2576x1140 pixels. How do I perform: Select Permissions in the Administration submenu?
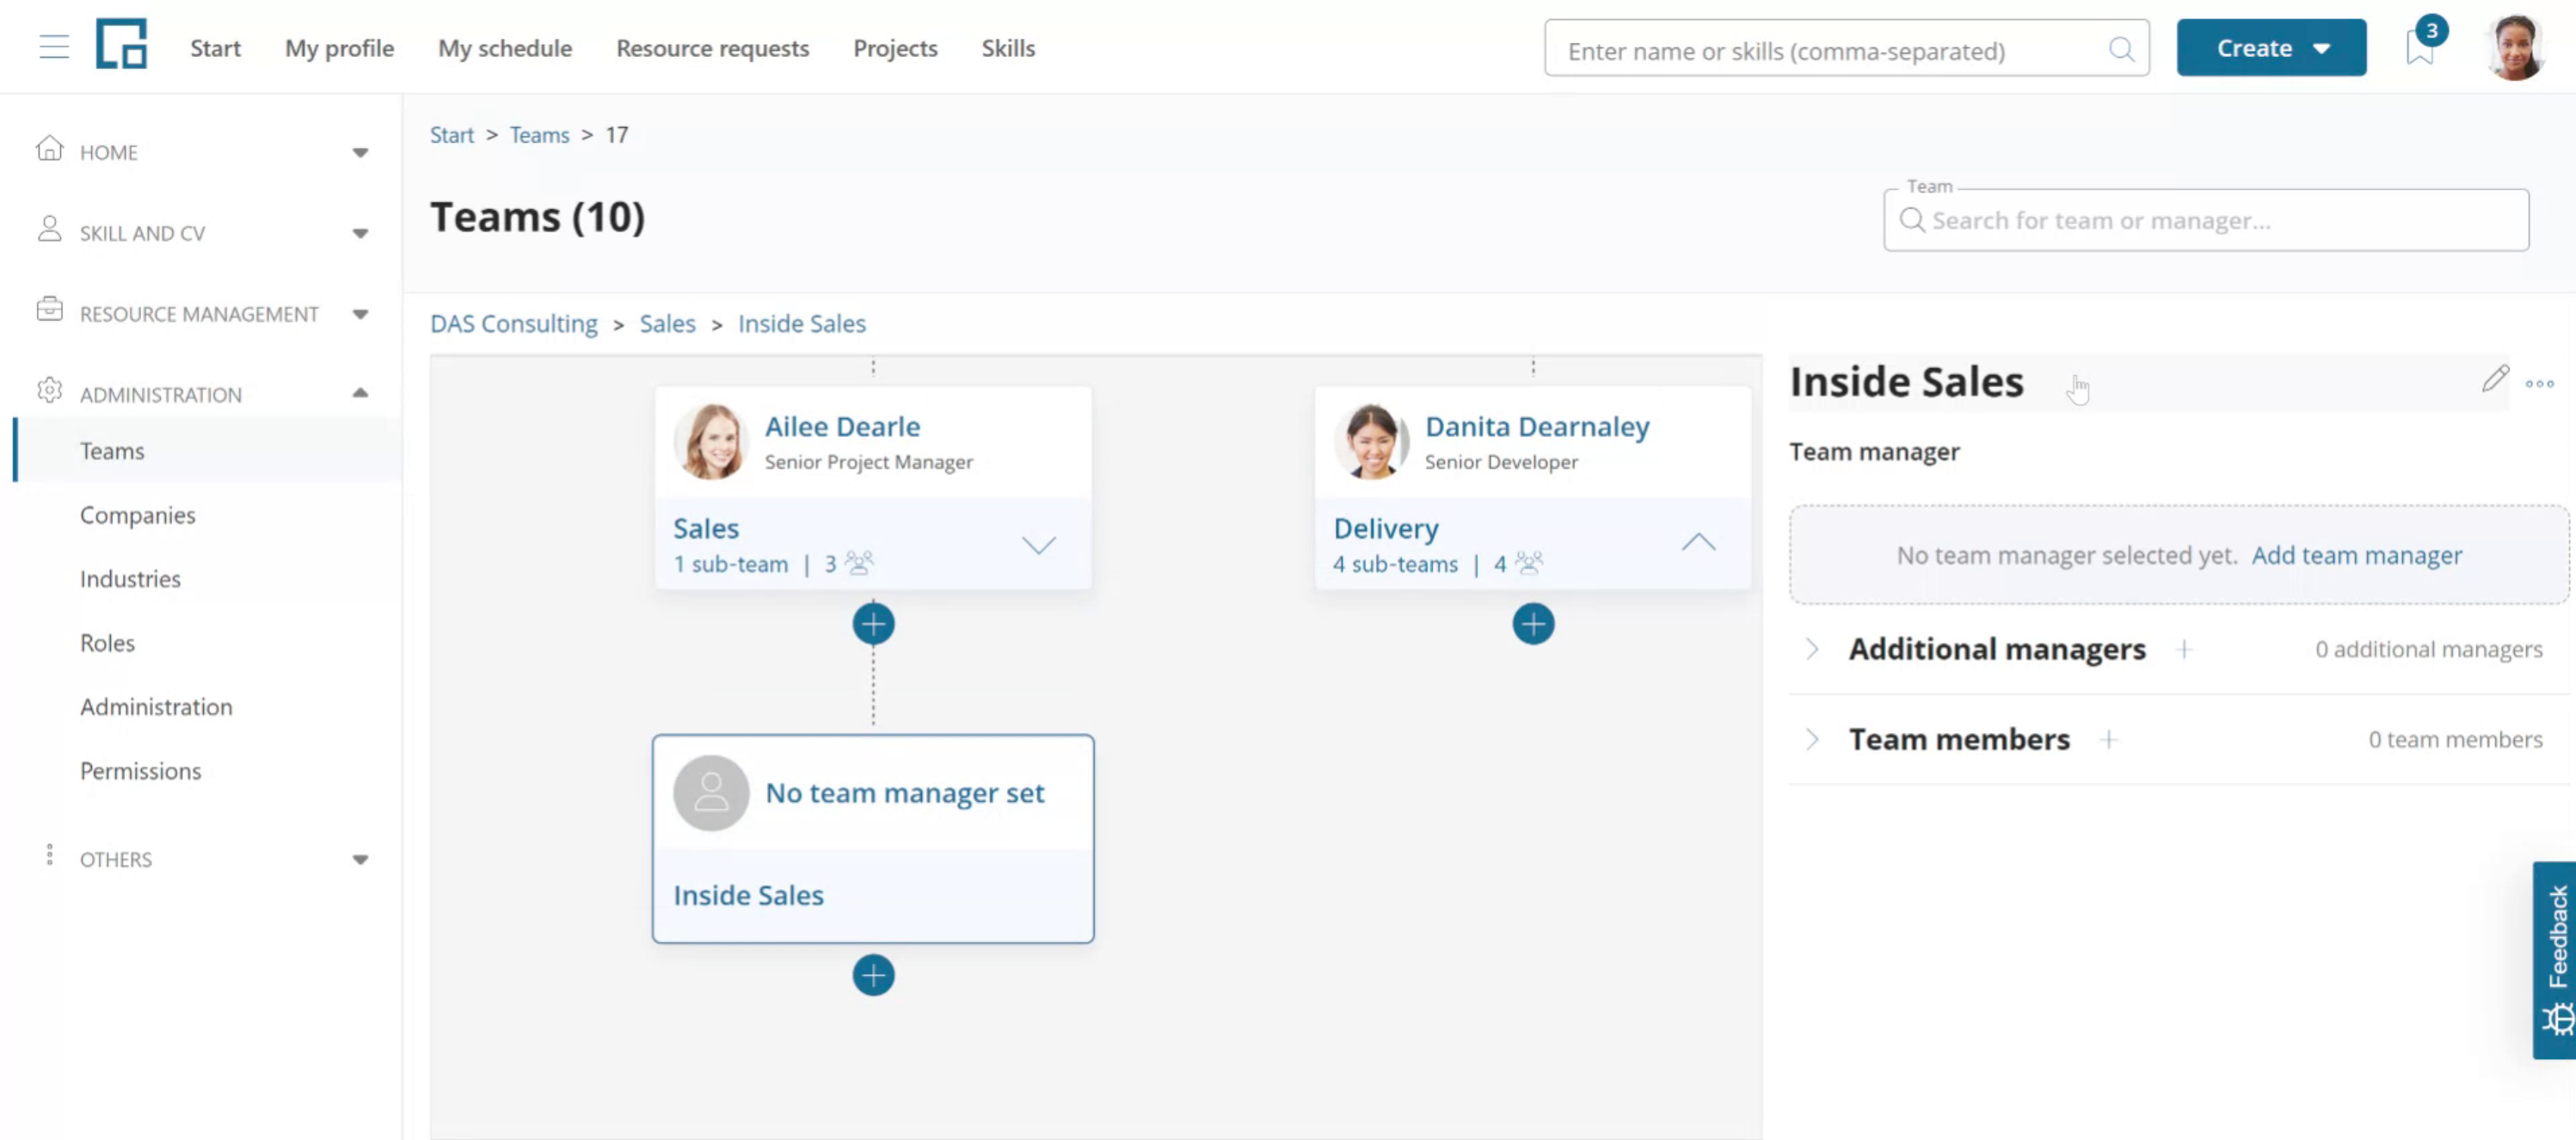(x=140, y=770)
